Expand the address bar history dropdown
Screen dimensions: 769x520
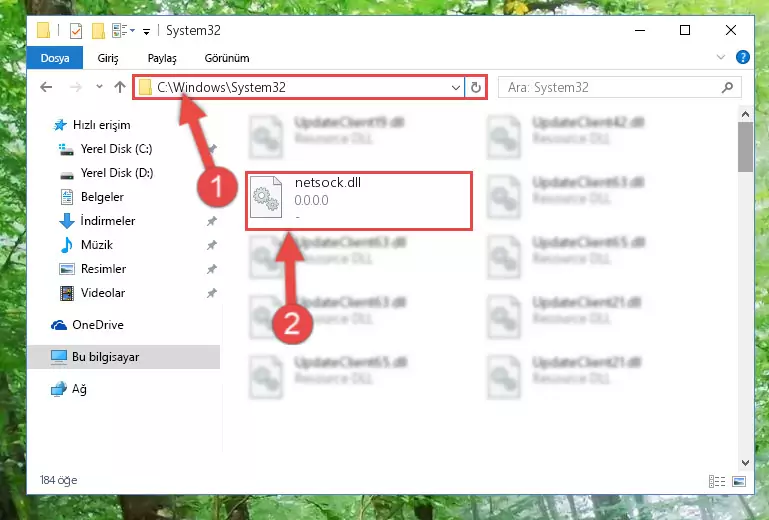(456, 88)
